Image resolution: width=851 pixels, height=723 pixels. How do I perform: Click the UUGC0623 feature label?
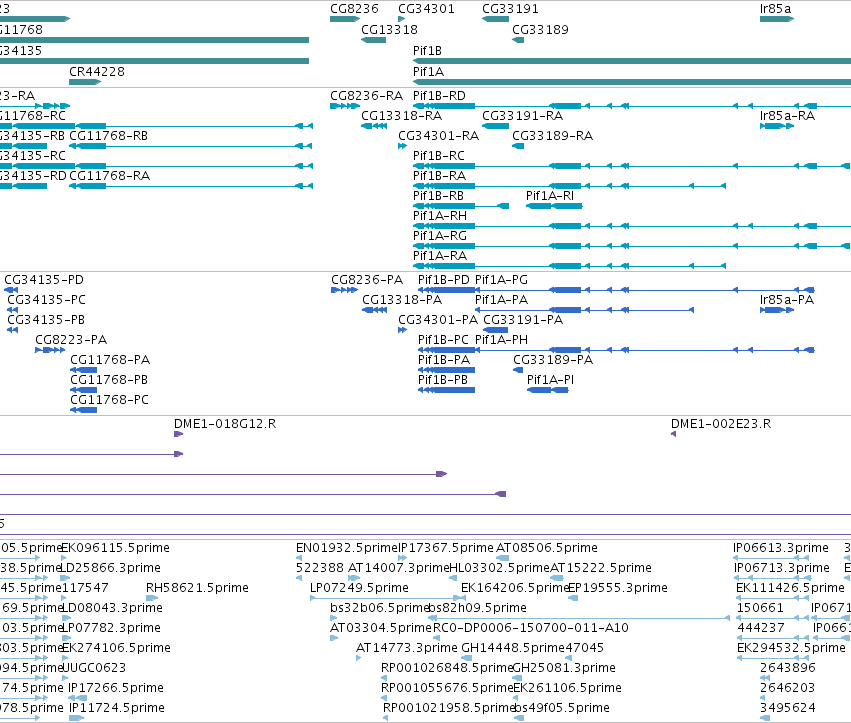tap(94, 668)
